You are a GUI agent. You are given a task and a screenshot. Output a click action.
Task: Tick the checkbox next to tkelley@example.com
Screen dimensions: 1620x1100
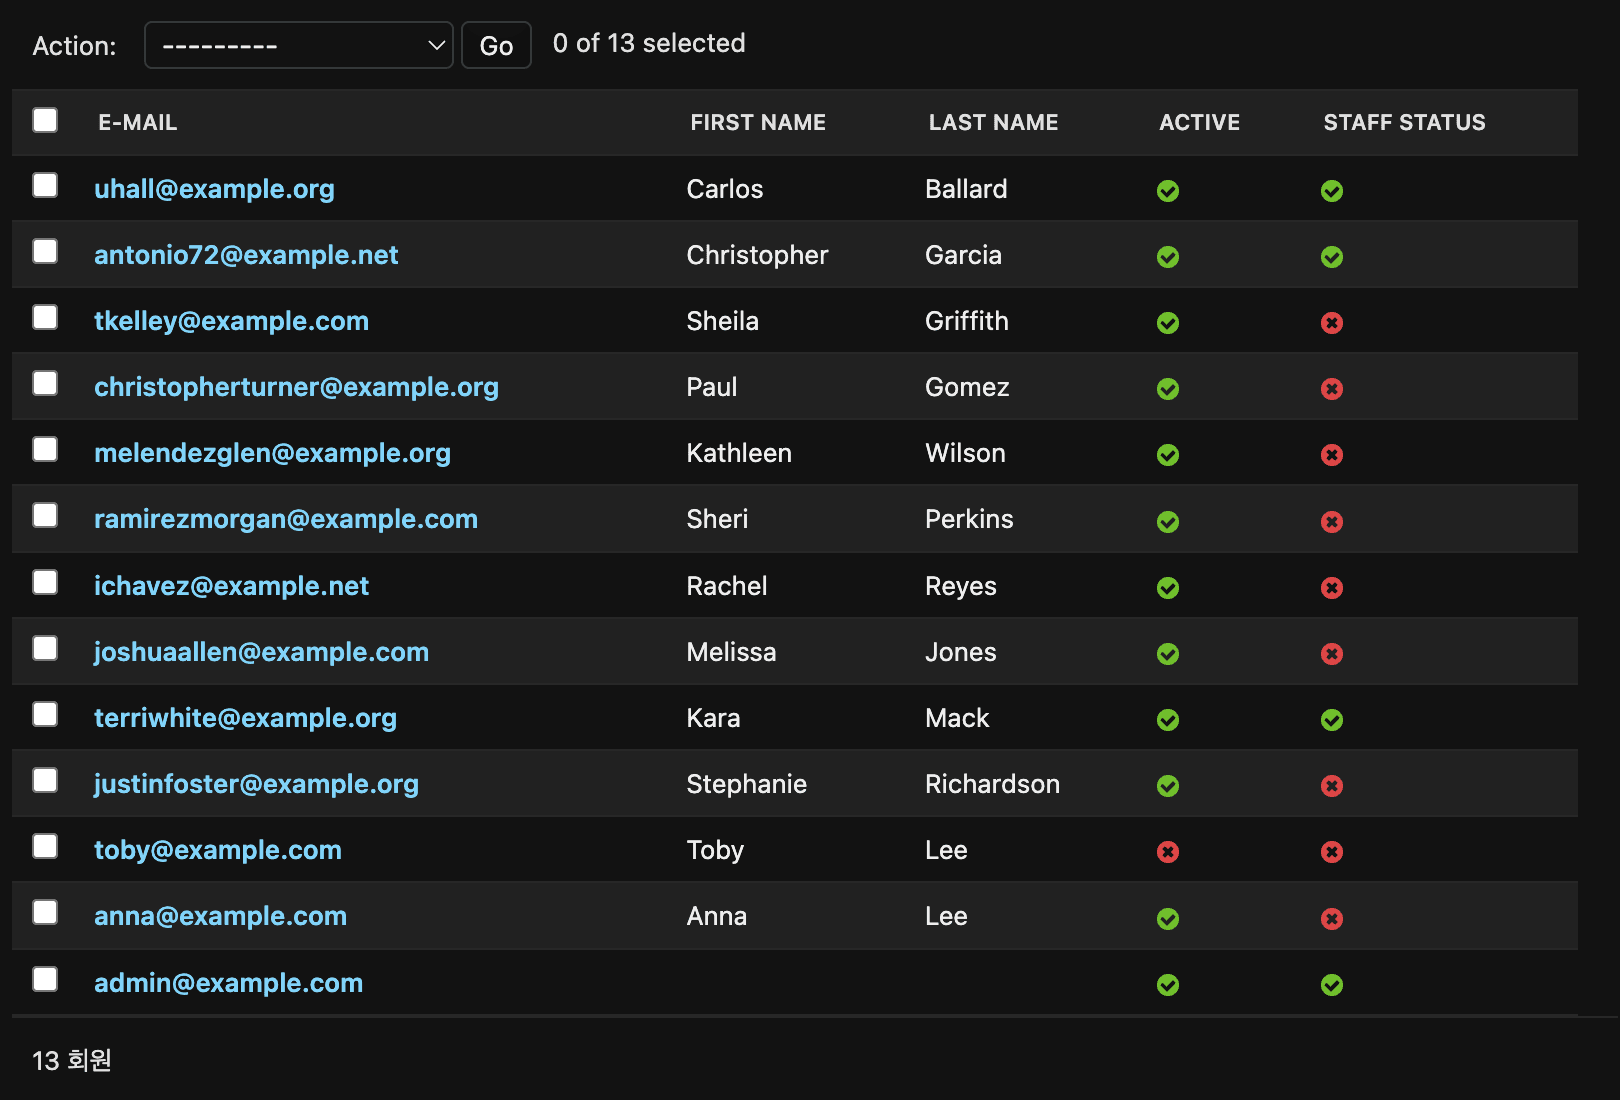coord(45,317)
